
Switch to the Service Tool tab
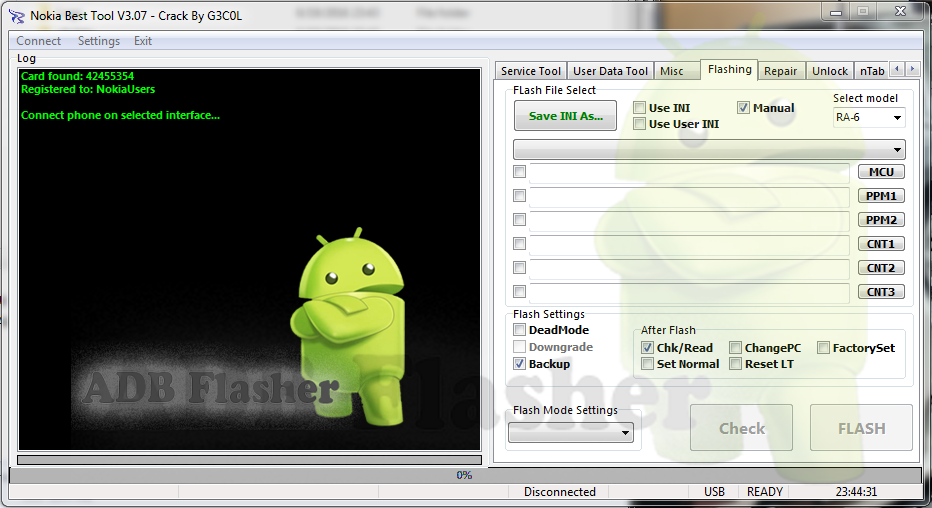coord(531,71)
